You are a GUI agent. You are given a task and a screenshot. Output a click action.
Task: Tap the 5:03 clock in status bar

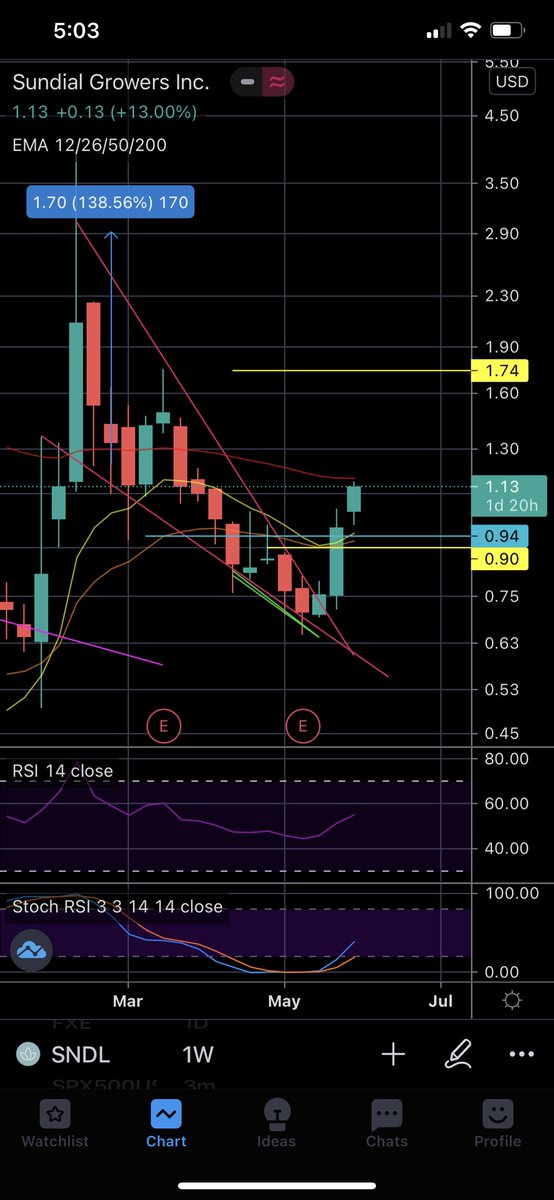pos(76,31)
